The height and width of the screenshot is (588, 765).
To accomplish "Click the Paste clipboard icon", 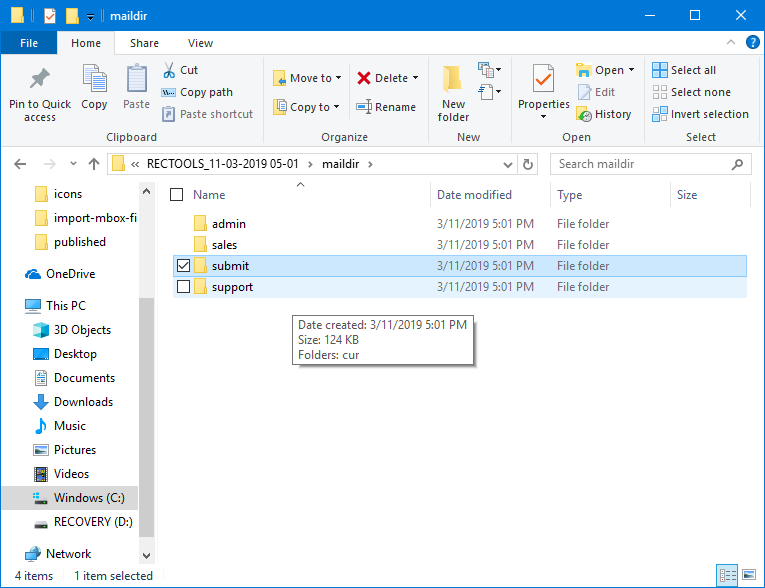I will 137,79.
